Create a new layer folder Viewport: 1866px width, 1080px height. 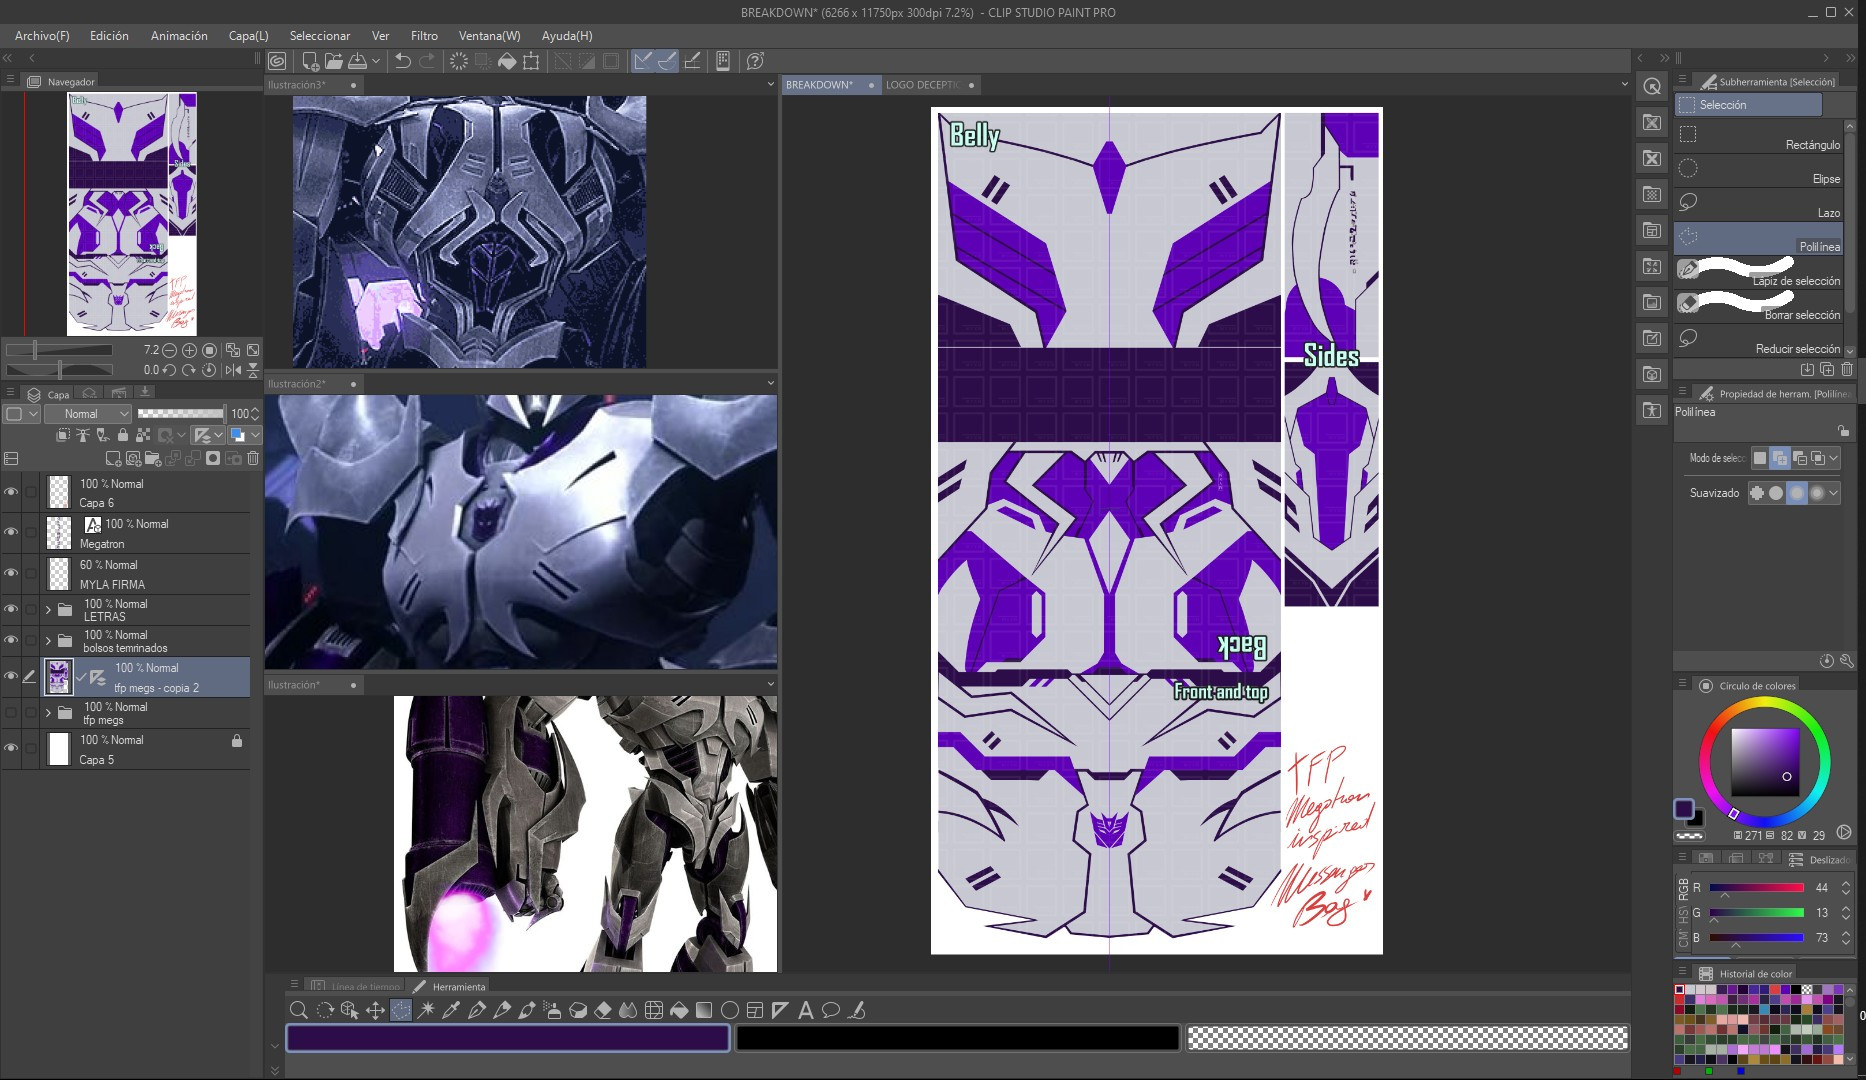pos(153,459)
